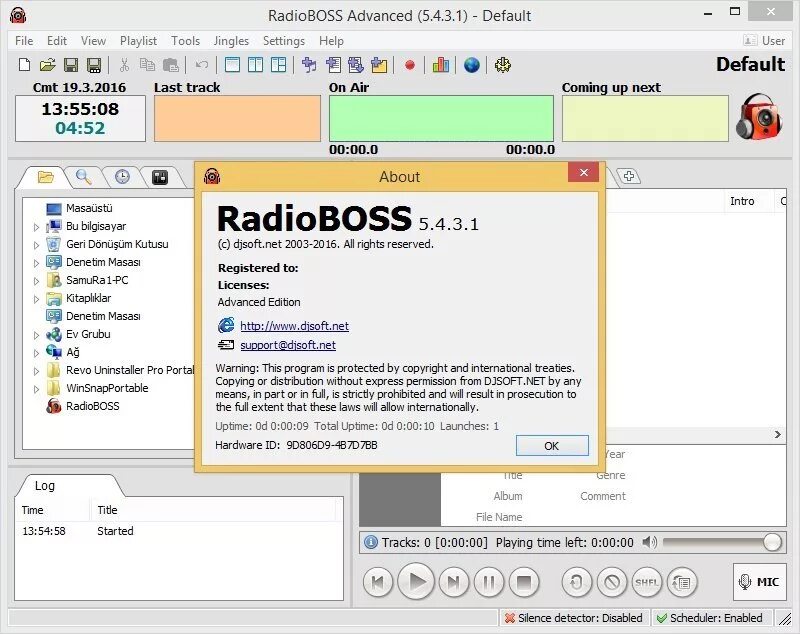The width and height of the screenshot is (800, 634).
Task: Click the add playlist icon
Action: tap(333, 65)
